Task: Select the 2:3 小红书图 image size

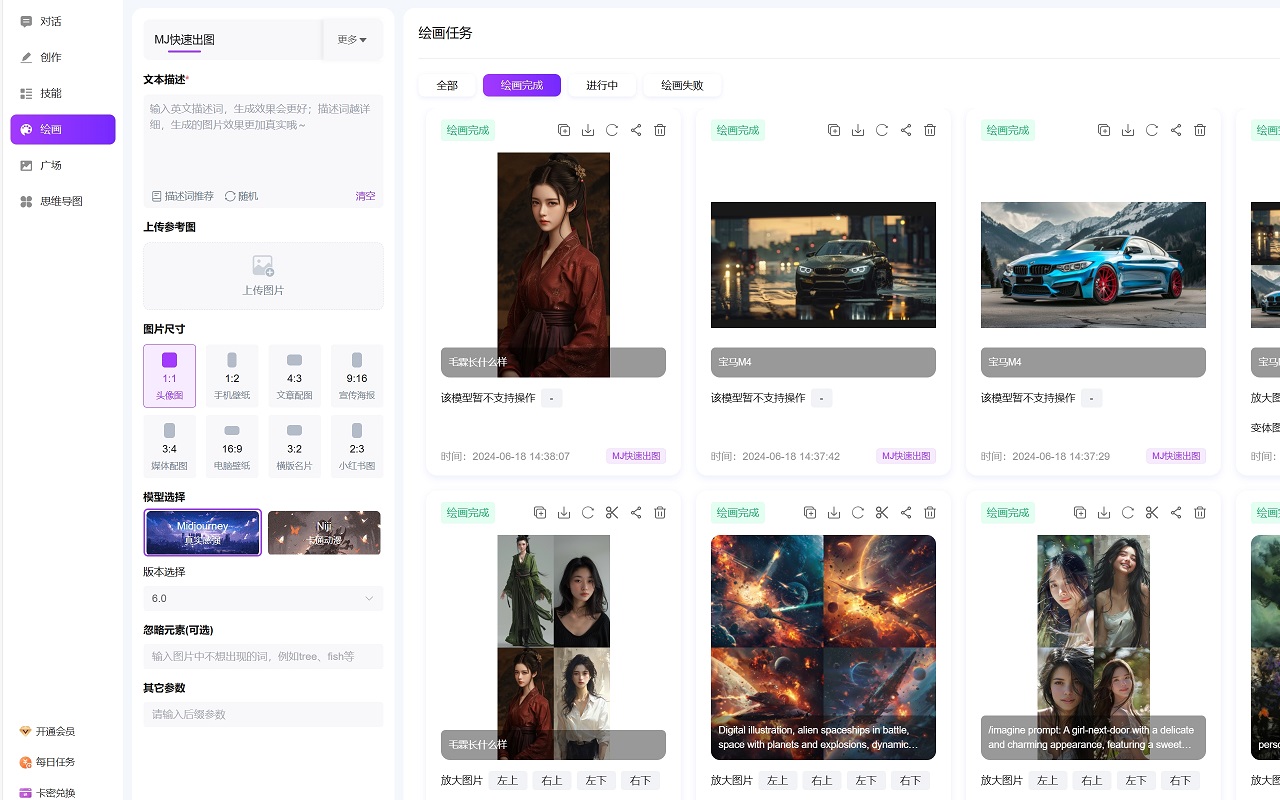Action: pos(357,446)
